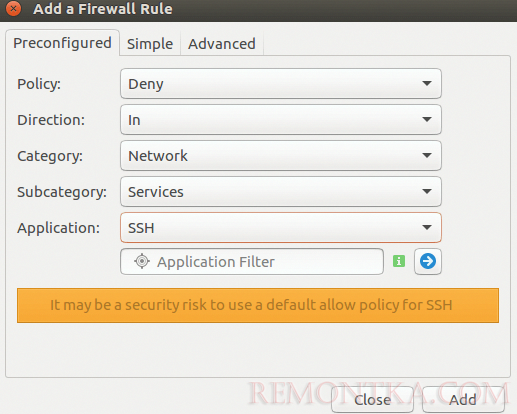The image size is (517, 414).
Task: Click the Direction dropdown arrow
Action: pyautogui.click(x=427, y=119)
